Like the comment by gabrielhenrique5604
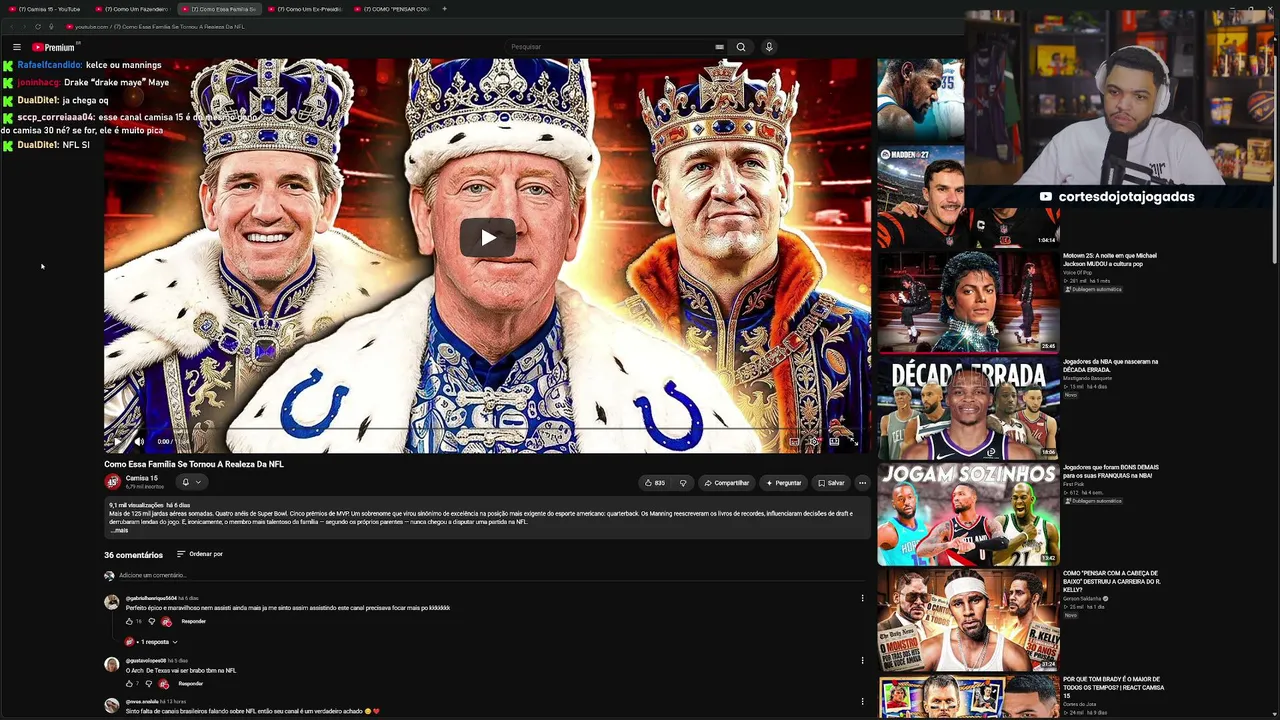This screenshot has width=1280, height=720. [x=130, y=622]
